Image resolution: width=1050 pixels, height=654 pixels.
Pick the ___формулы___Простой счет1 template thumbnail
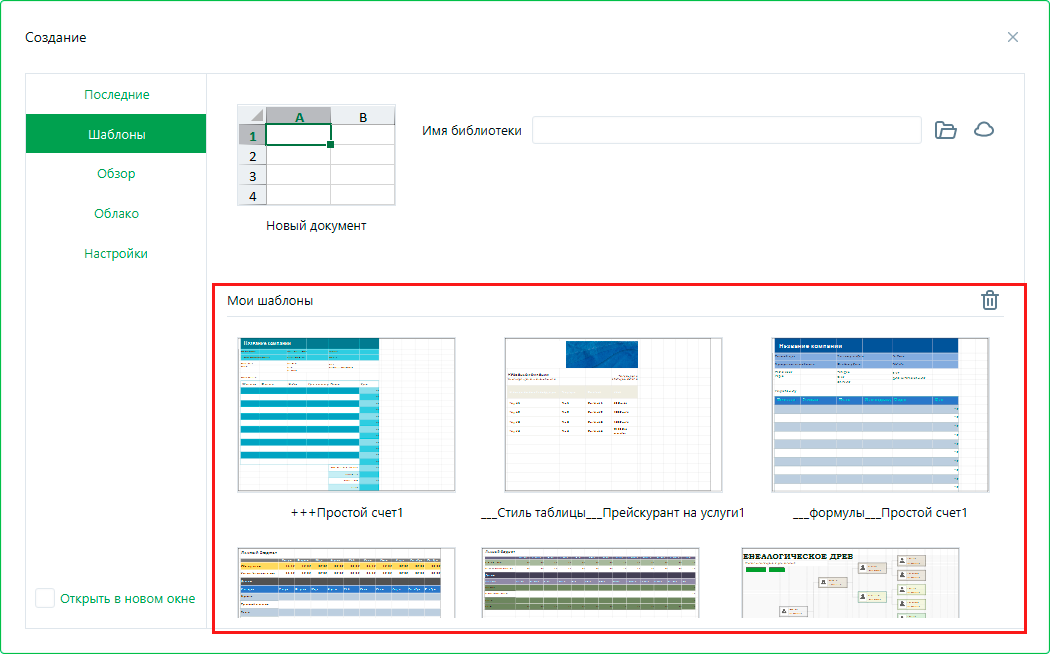click(x=880, y=414)
